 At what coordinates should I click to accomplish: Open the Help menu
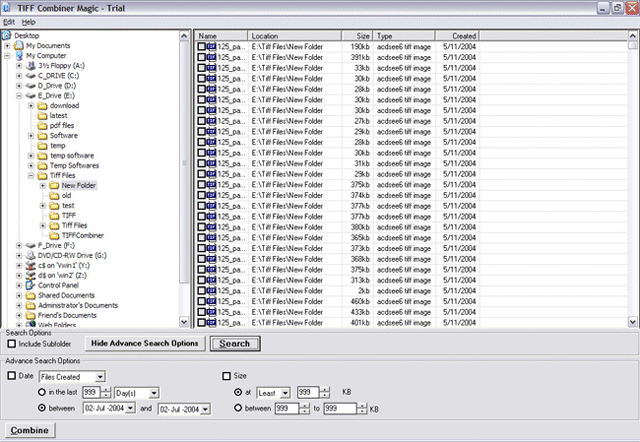click(x=29, y=22)
